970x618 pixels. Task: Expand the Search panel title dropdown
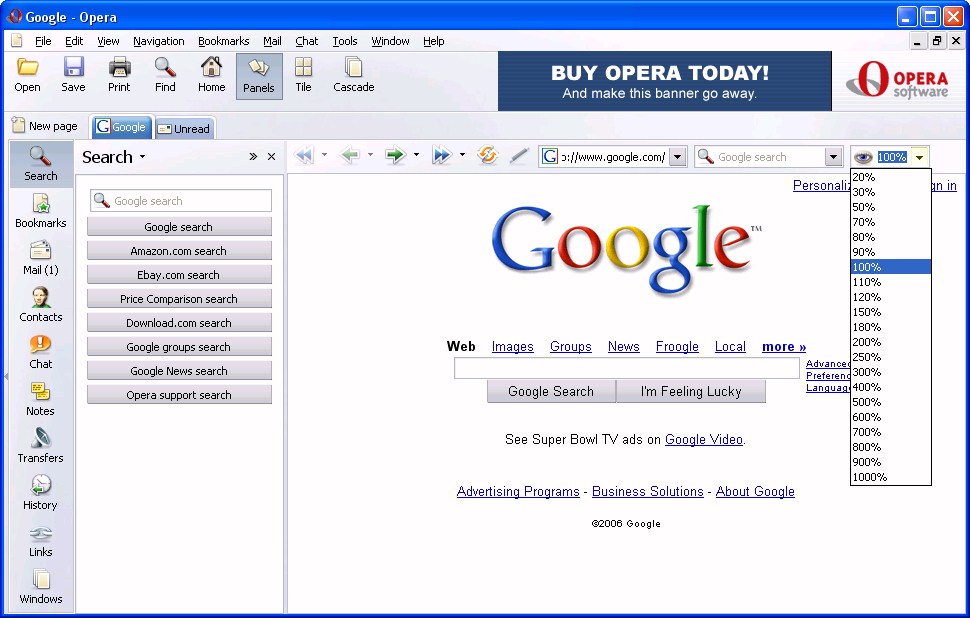[142, 157]
